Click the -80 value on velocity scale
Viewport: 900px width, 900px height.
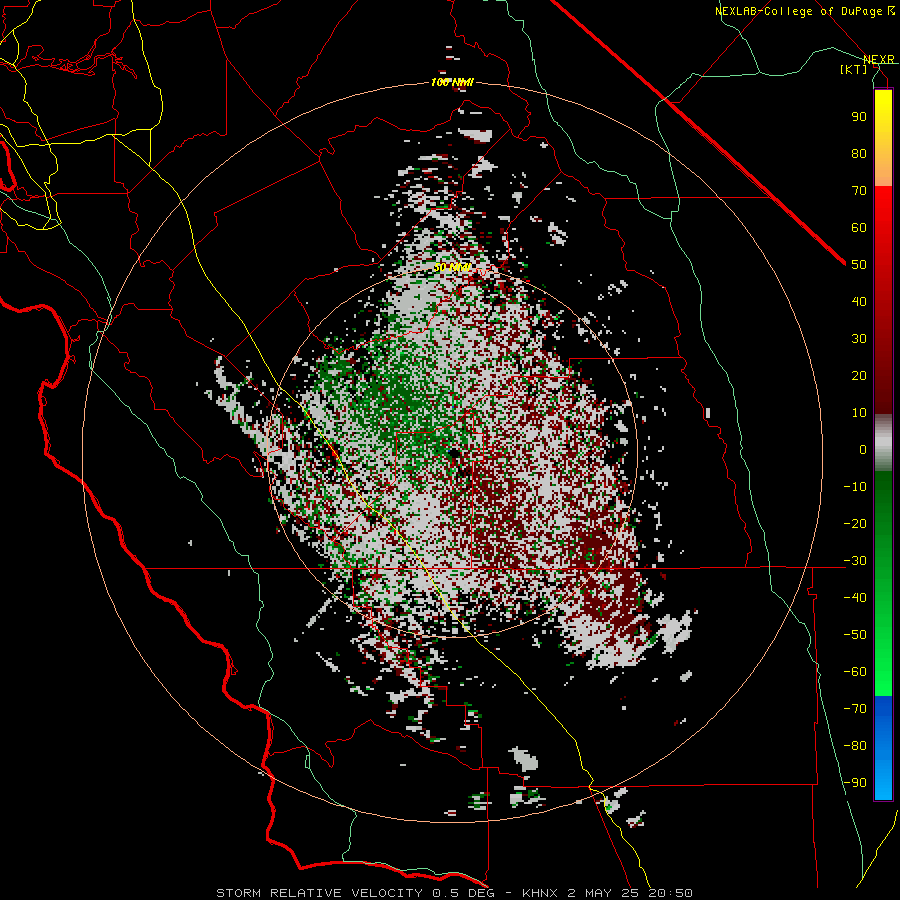click(855, 746)
